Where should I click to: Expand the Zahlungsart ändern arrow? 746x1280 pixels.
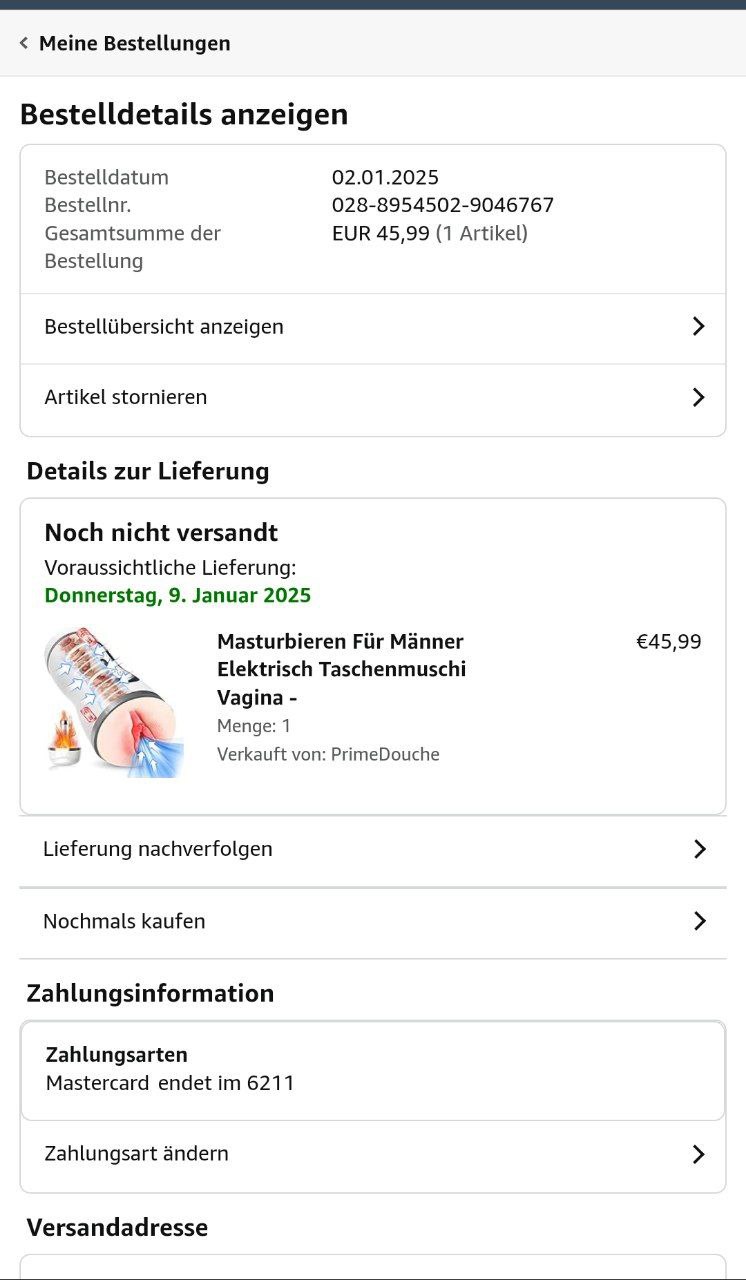tap(698, 1154)
